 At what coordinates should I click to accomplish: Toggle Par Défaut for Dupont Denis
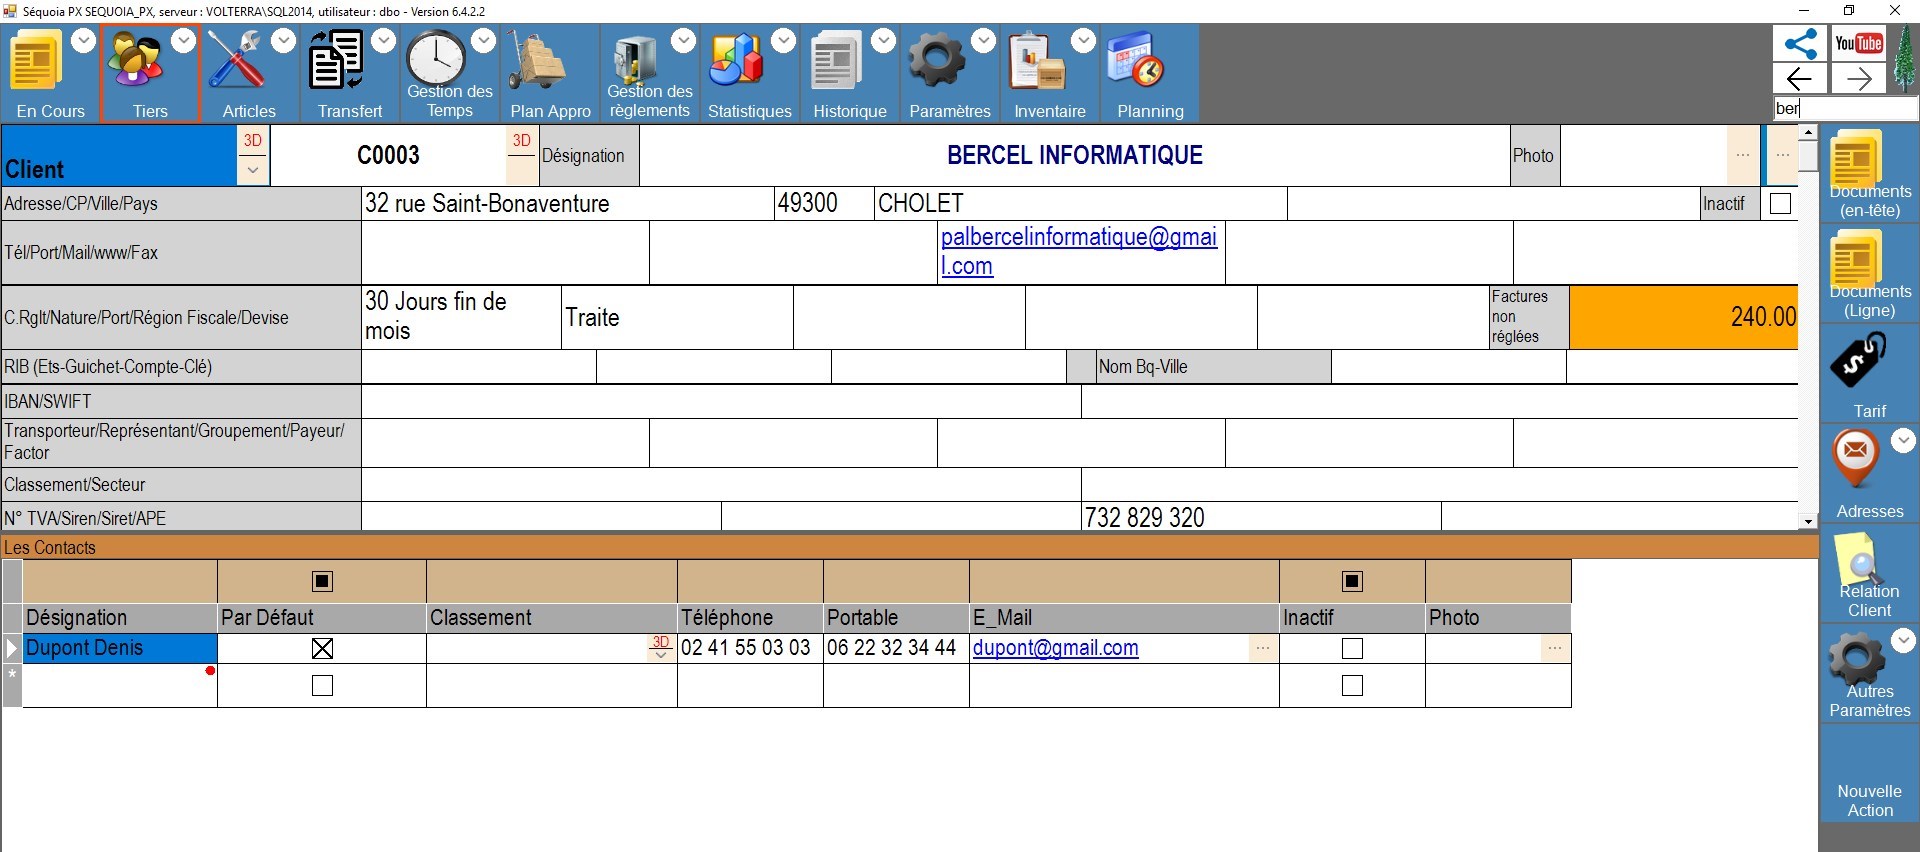322,648
